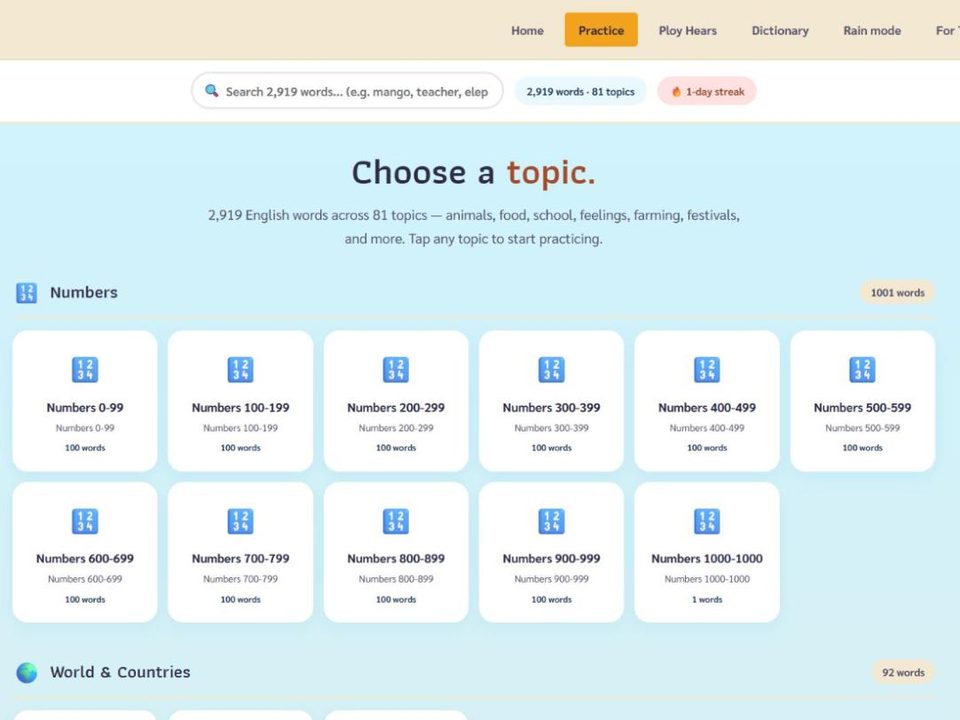Click the icon on Numbers 700-799 card

point(240,522)
